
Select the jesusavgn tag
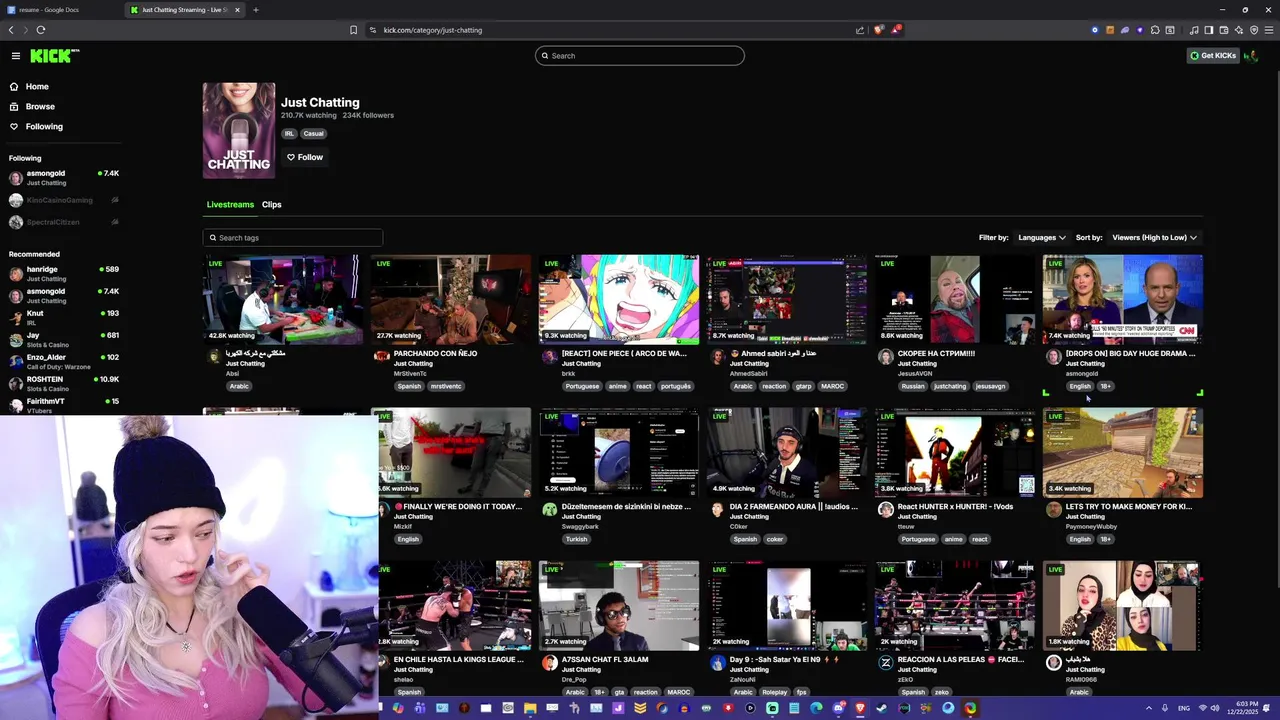click(x=990, y=386)
